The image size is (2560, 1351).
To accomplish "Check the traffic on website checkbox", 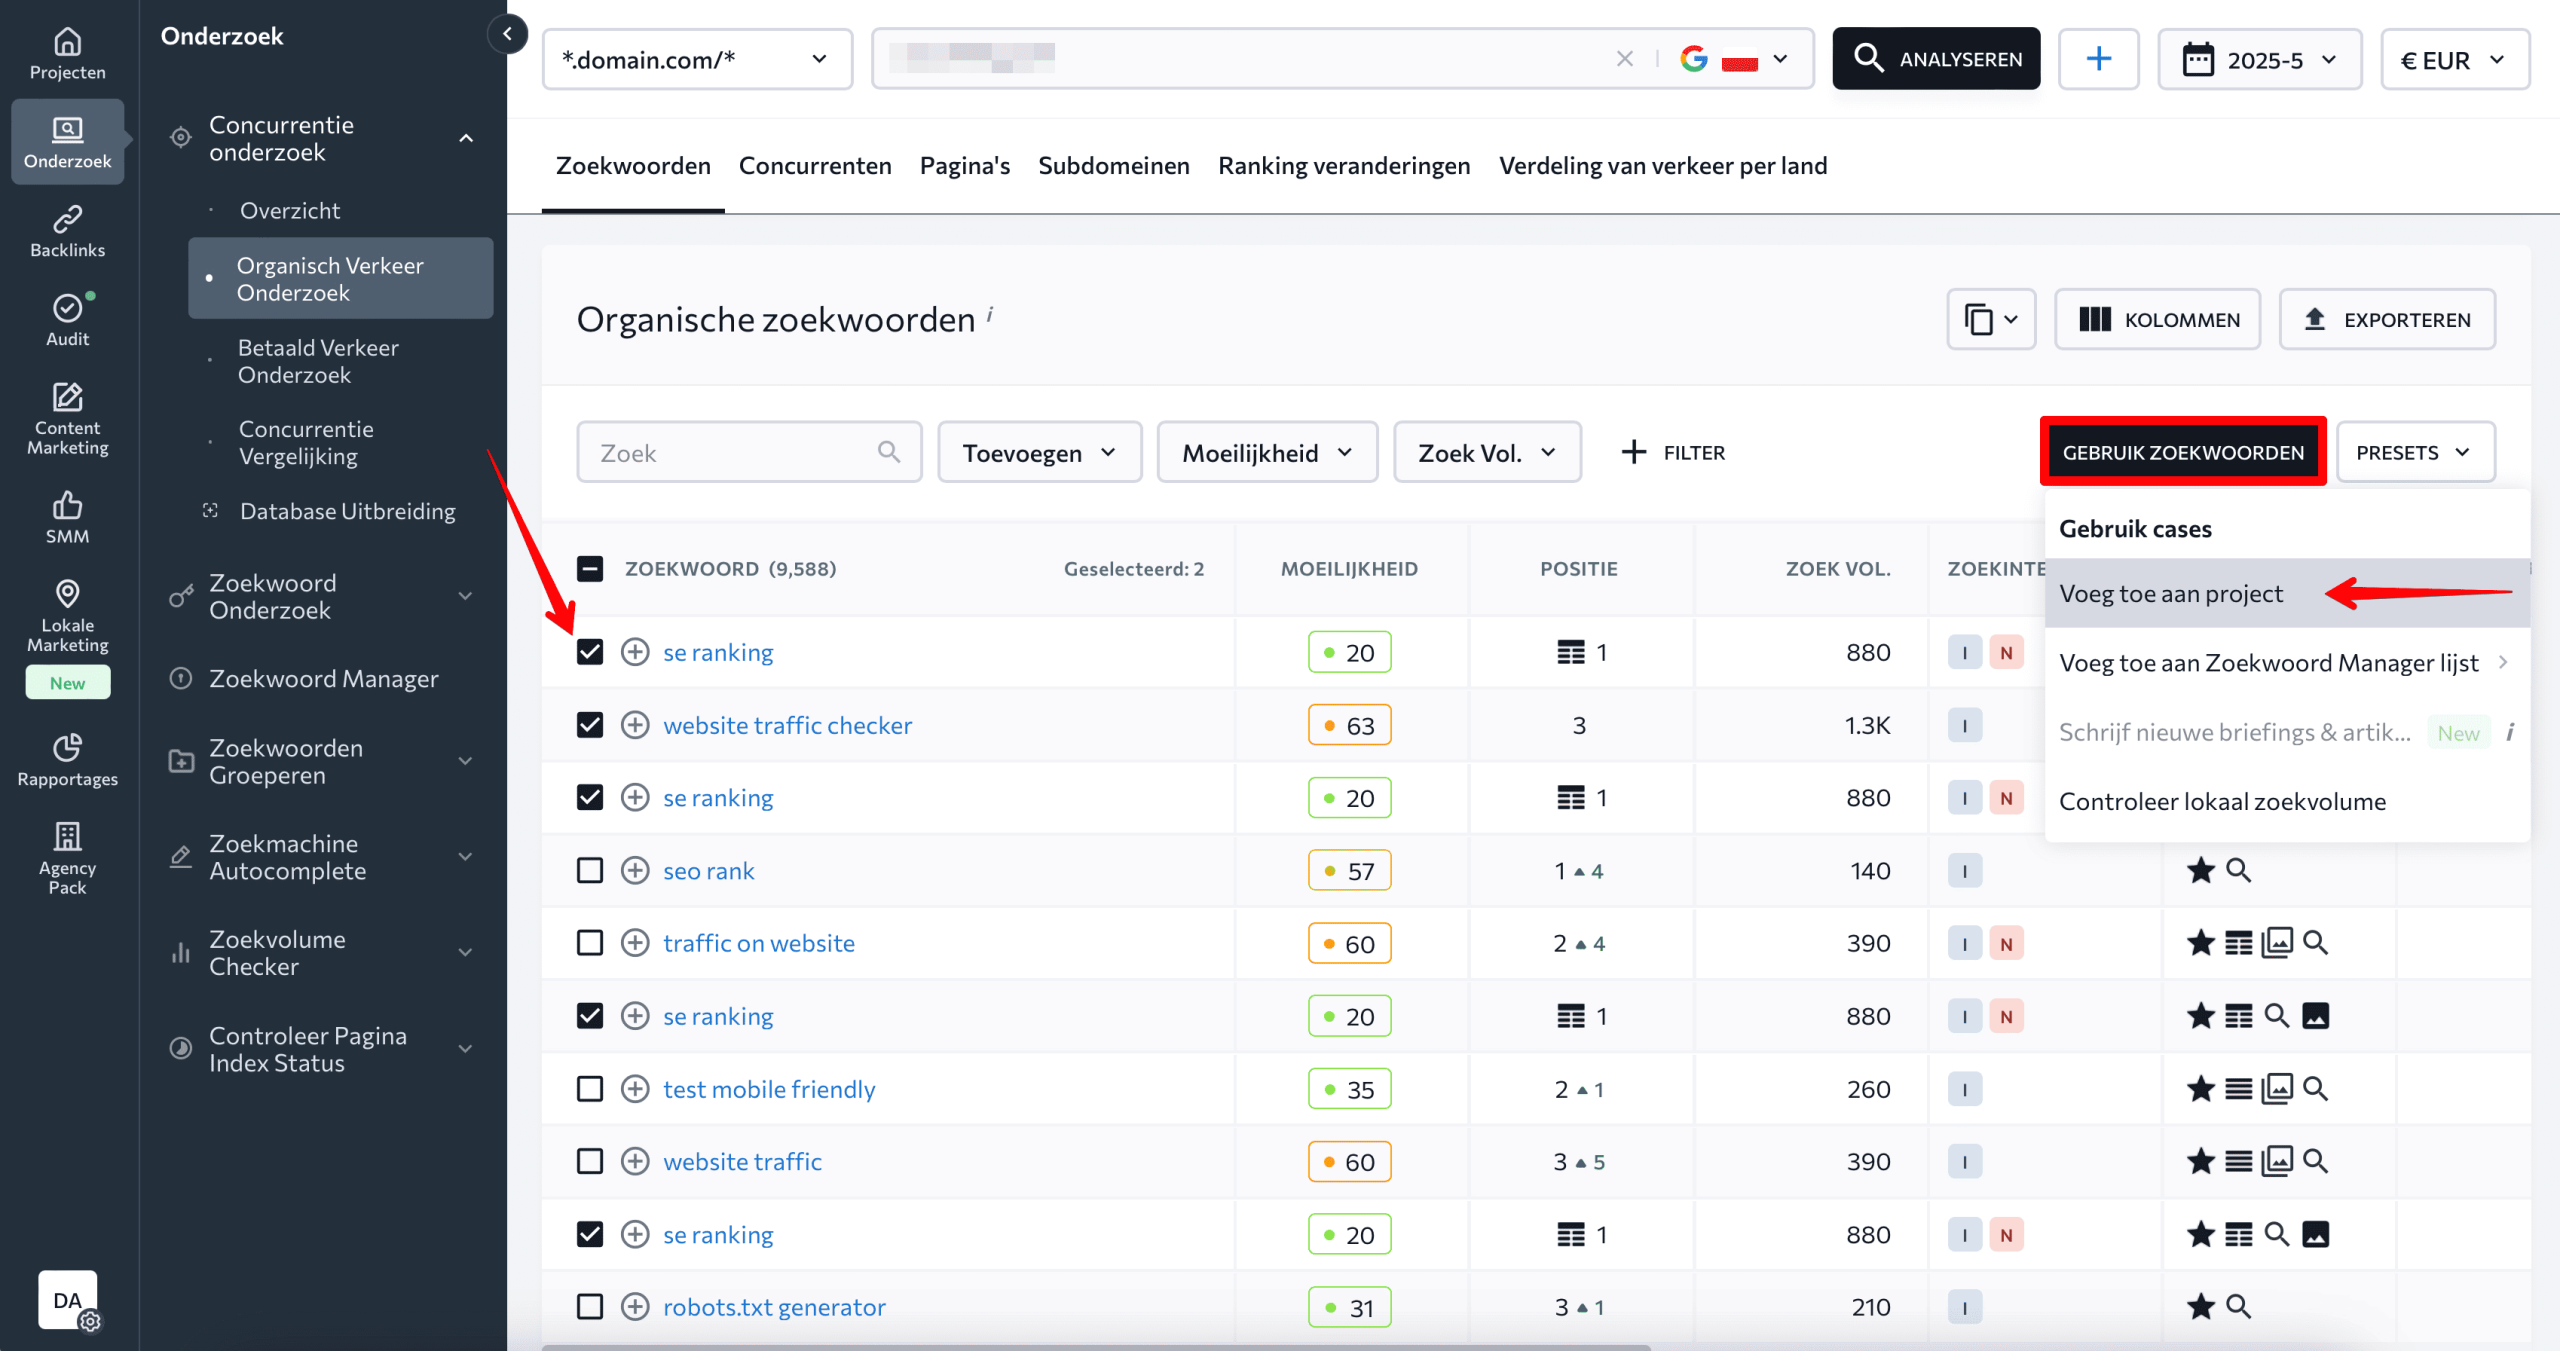I will click(590, 943).
